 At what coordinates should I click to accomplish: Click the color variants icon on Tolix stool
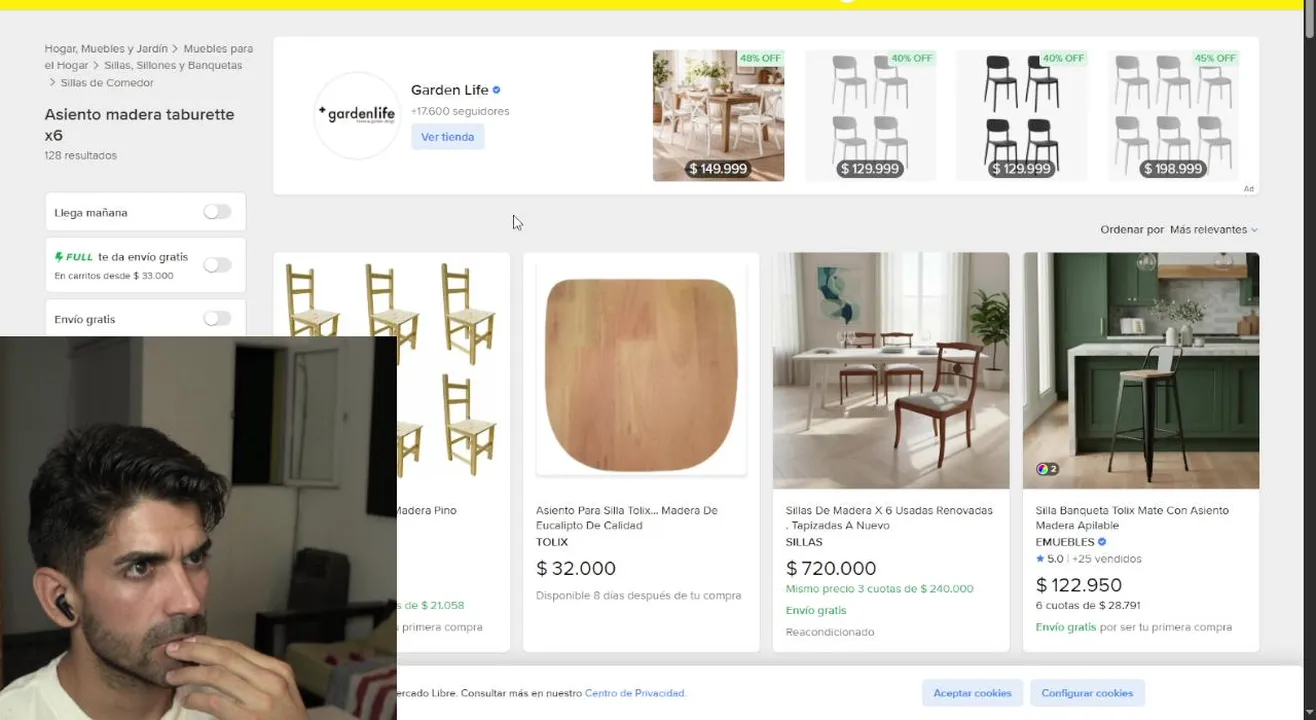click(1047, 469)
